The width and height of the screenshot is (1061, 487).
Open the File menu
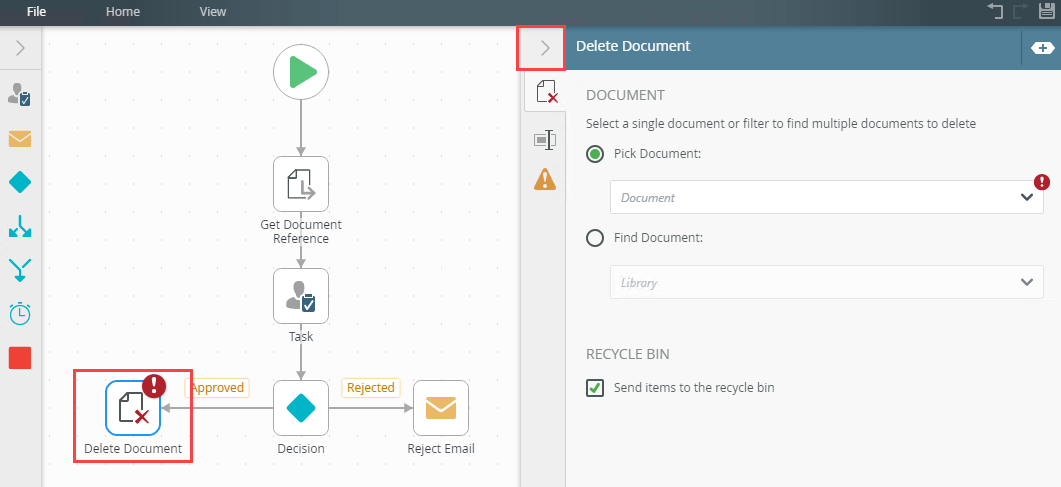(x=36, y=12)
